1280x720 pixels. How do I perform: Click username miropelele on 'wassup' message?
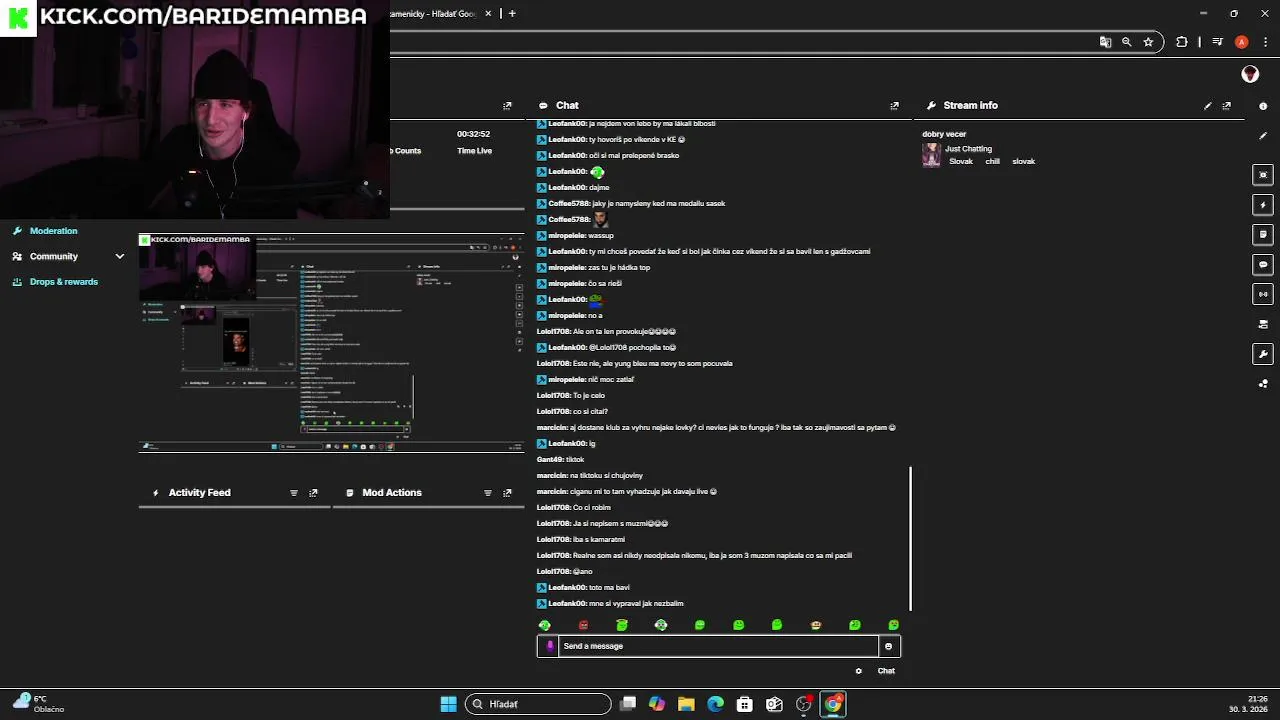[x=567, y=236]
